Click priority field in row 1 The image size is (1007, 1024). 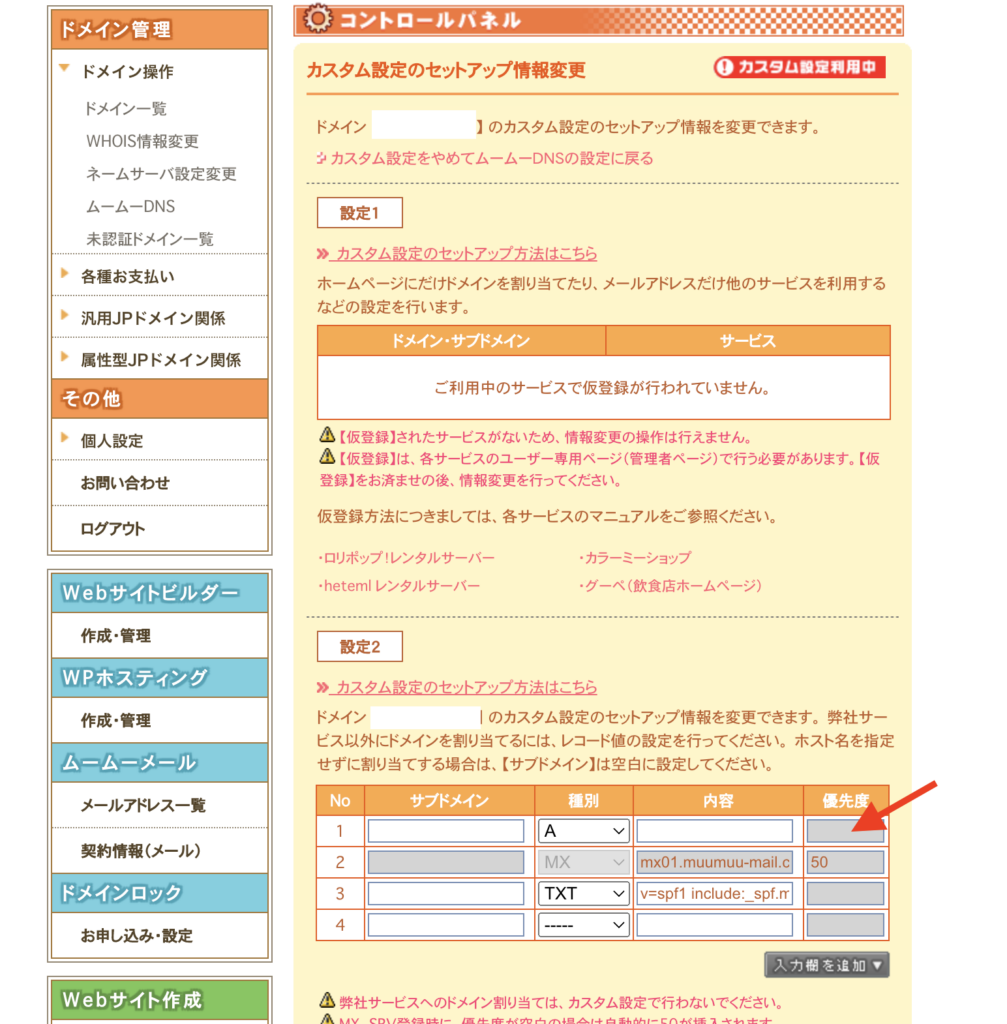[845, 831]
